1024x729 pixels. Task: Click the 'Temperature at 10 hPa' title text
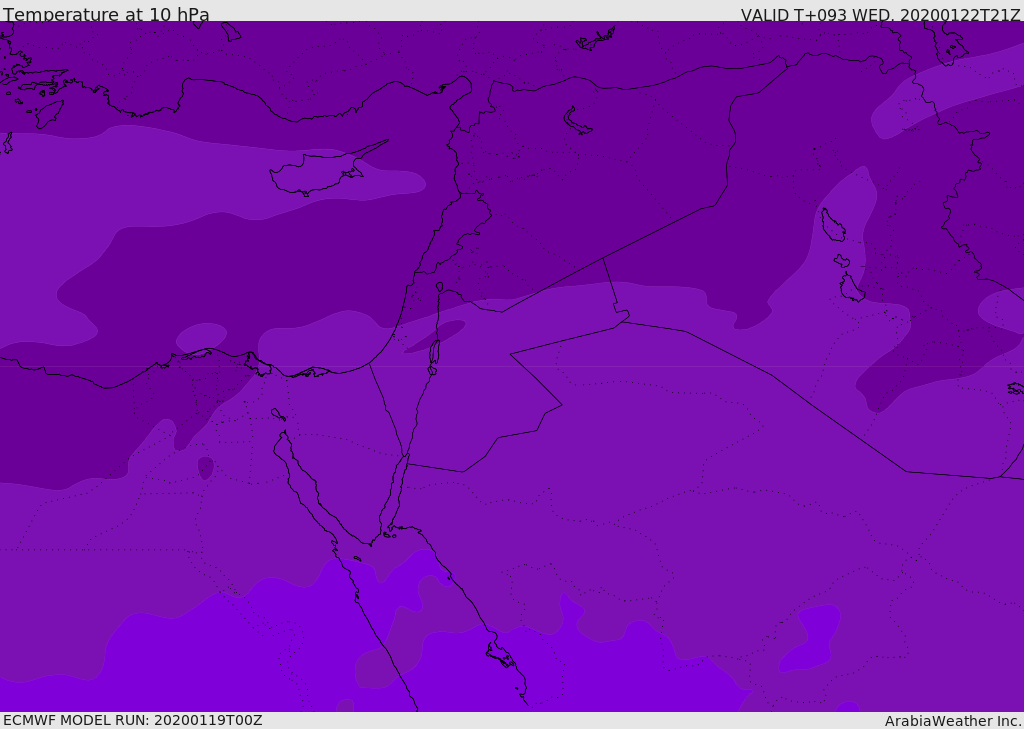[x=106, y=14]
